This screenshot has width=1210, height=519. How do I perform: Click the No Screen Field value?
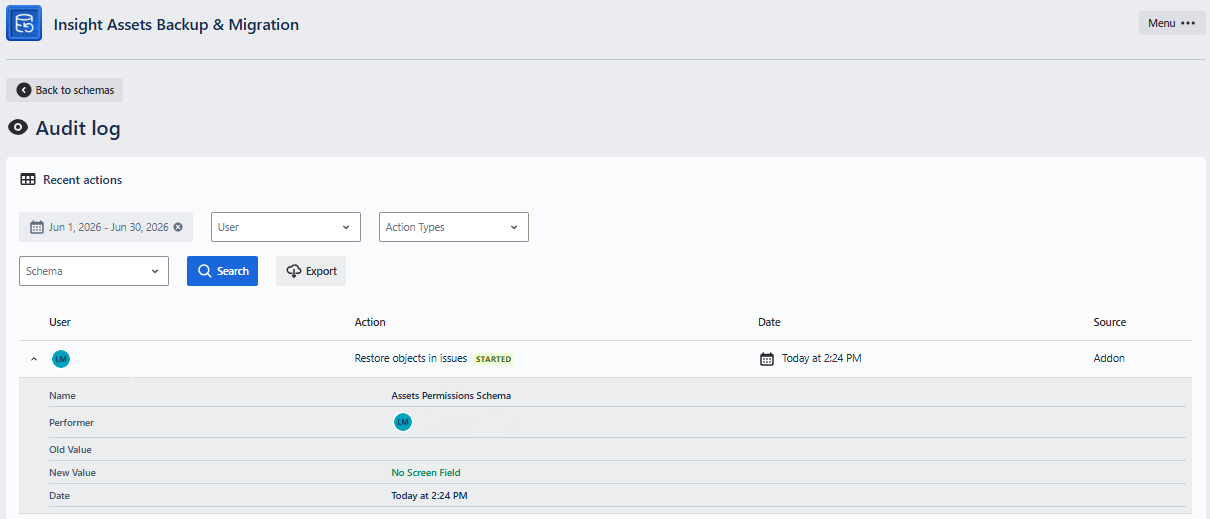(x=426, y=473)
